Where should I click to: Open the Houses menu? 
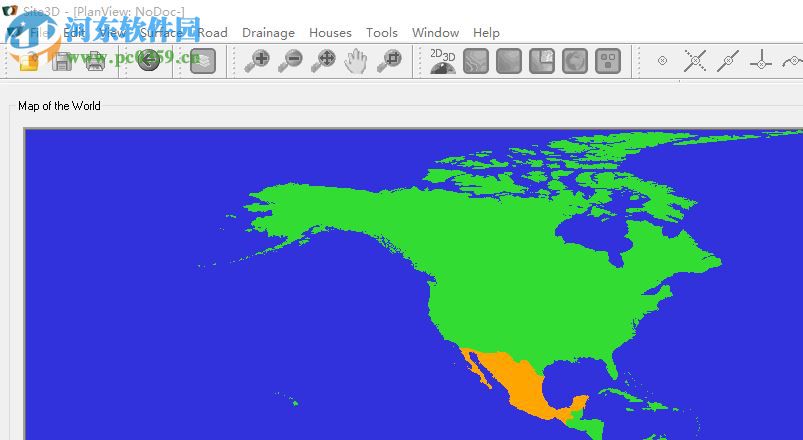[x=330, y=33]
